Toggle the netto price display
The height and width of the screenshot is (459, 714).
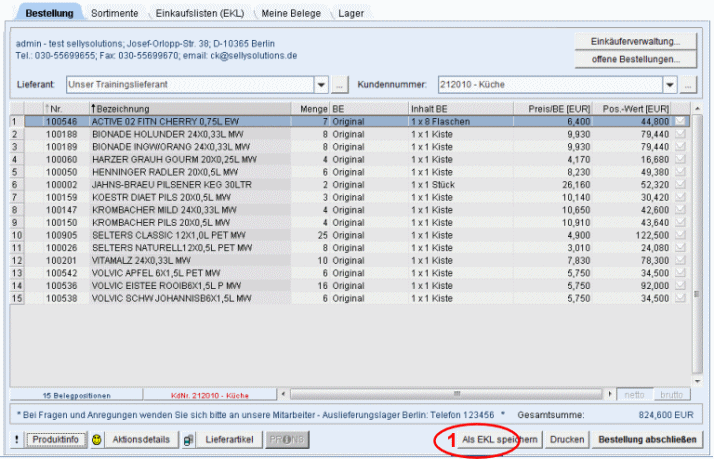pyautogui.click(x=634, y=395)
